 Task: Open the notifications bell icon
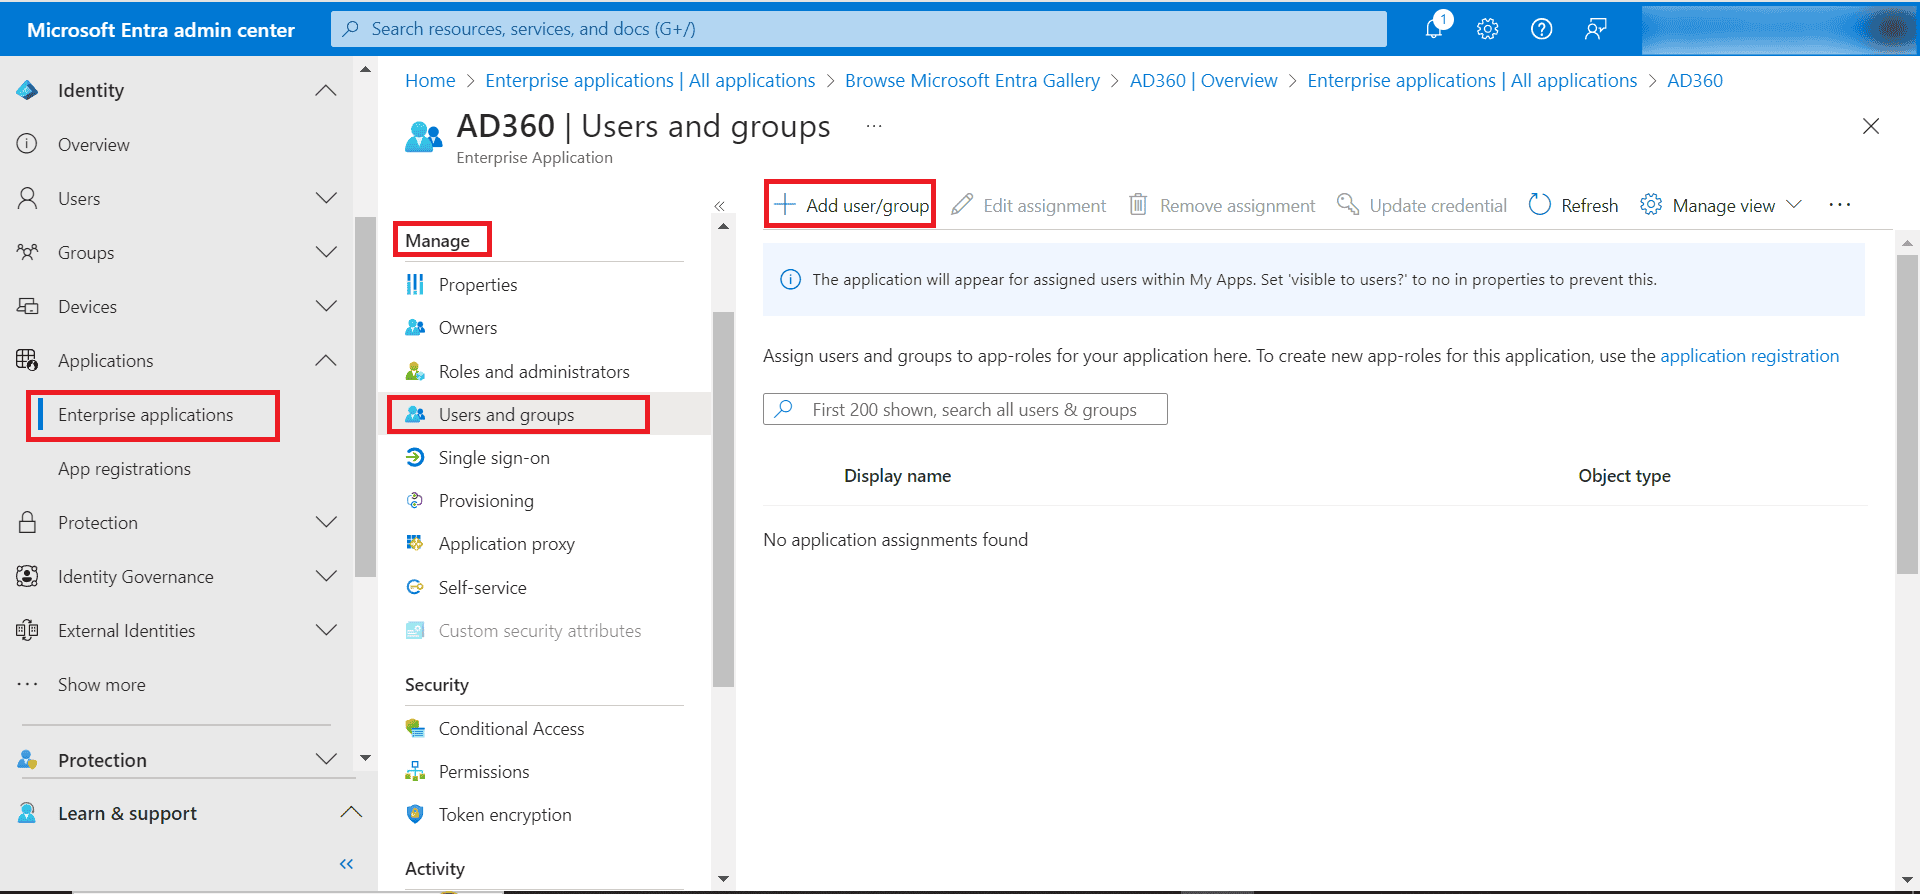tap(1434, 28)
